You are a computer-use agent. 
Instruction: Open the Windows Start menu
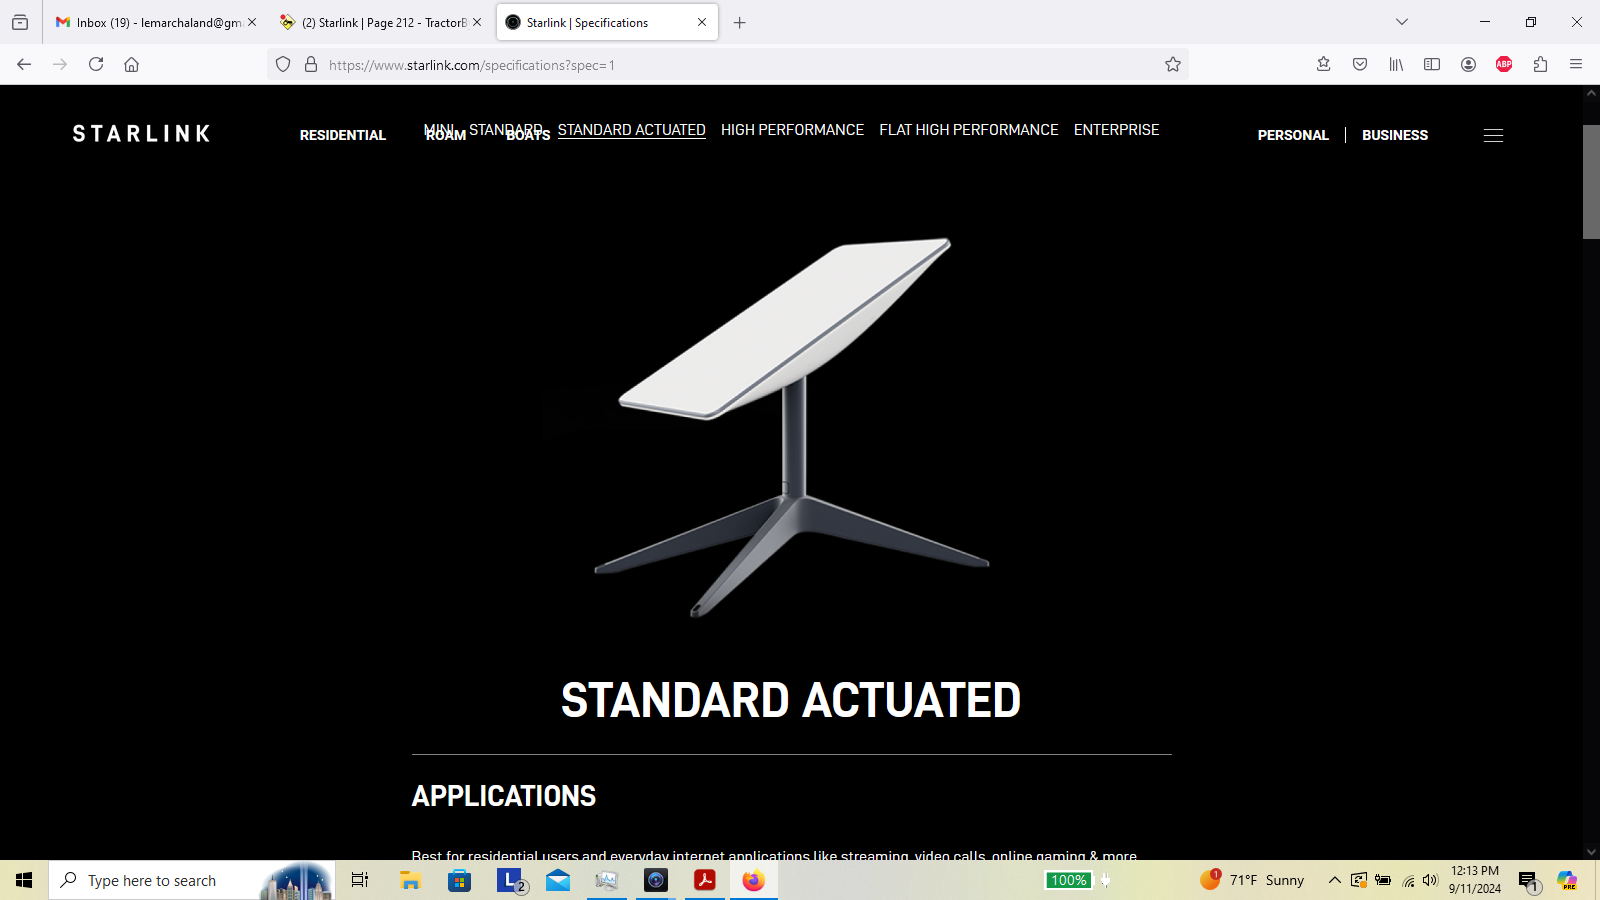[x=24, y=880]
